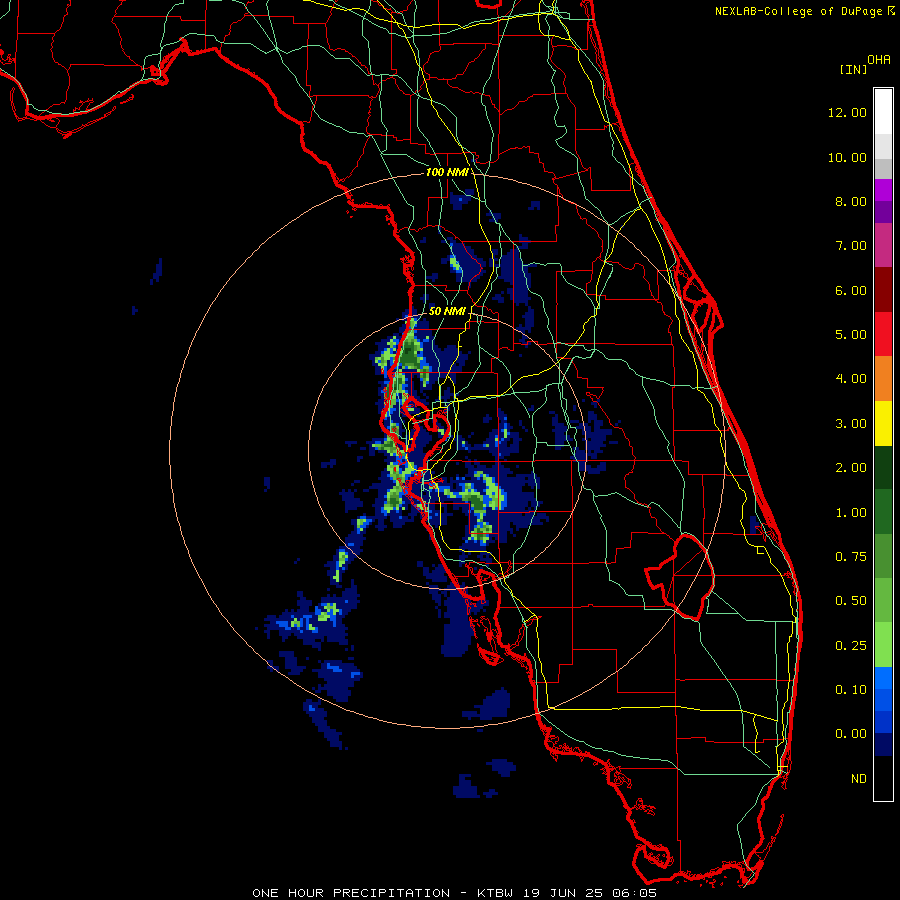Pick the yellow color bar segment

(x=883, y=423)
